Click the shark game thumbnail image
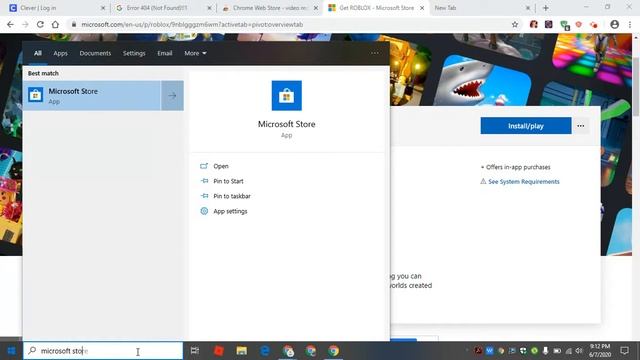Screen dimensions: 640x360 click(x=482, y=81)
